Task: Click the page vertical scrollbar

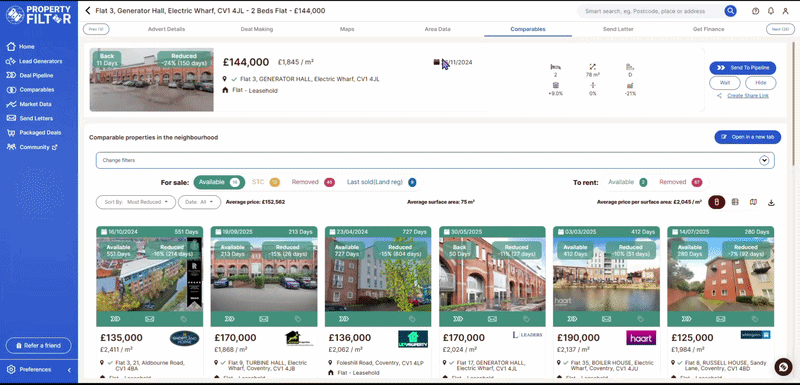Action: tap(793, 105)
